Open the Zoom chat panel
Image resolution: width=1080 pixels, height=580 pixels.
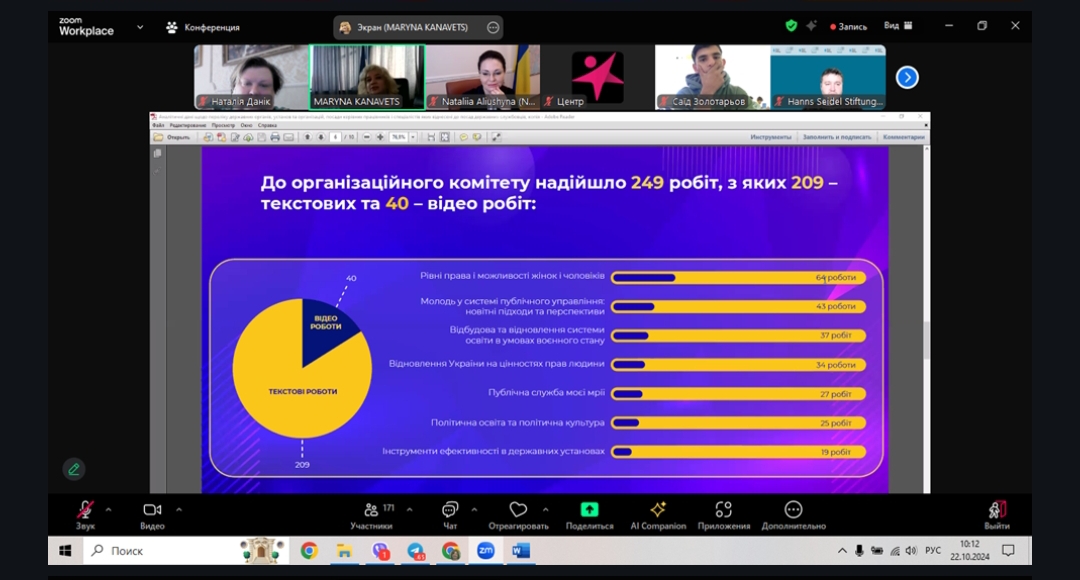point(450,513)
